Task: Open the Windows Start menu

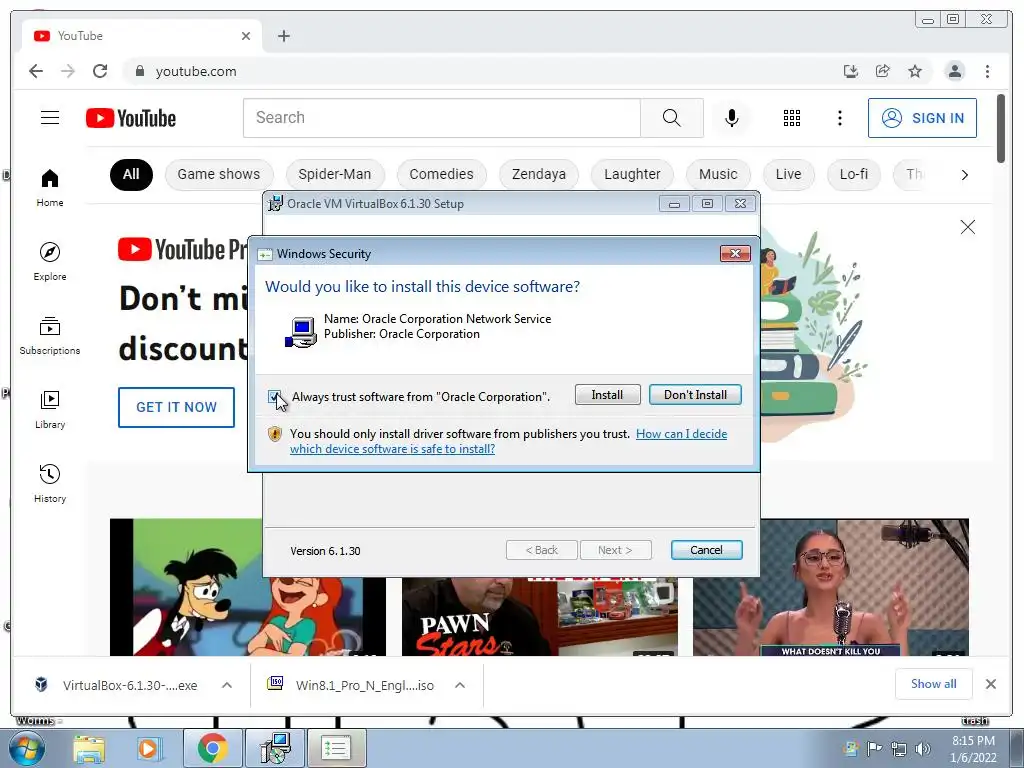Action: pyautogui.click(x=26, y=748)
